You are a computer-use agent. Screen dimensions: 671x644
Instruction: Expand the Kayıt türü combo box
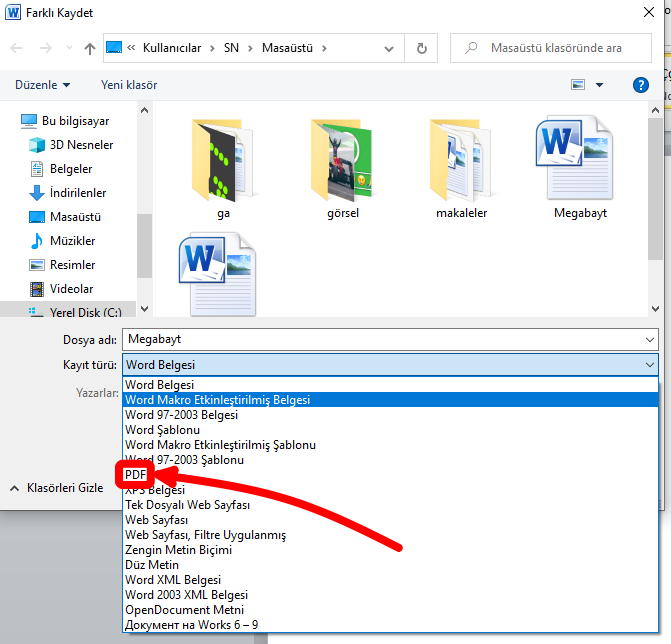[390, 365]
